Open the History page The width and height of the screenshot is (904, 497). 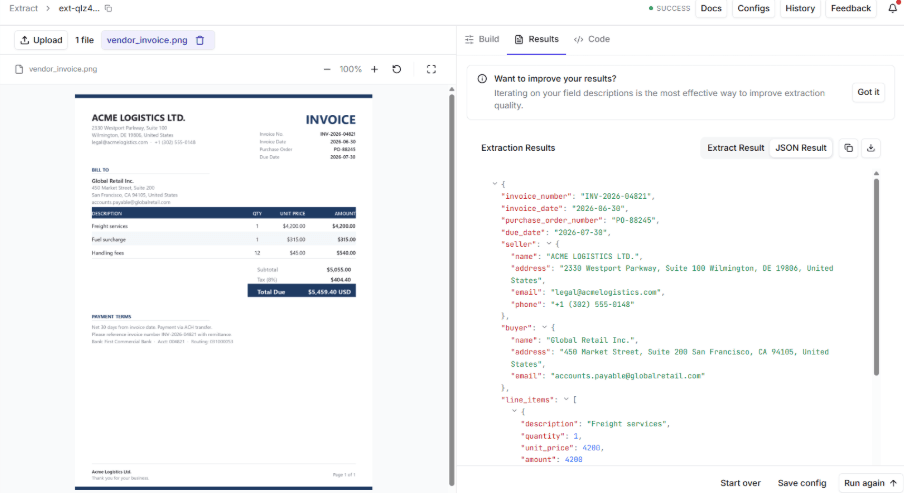[800, 9]
